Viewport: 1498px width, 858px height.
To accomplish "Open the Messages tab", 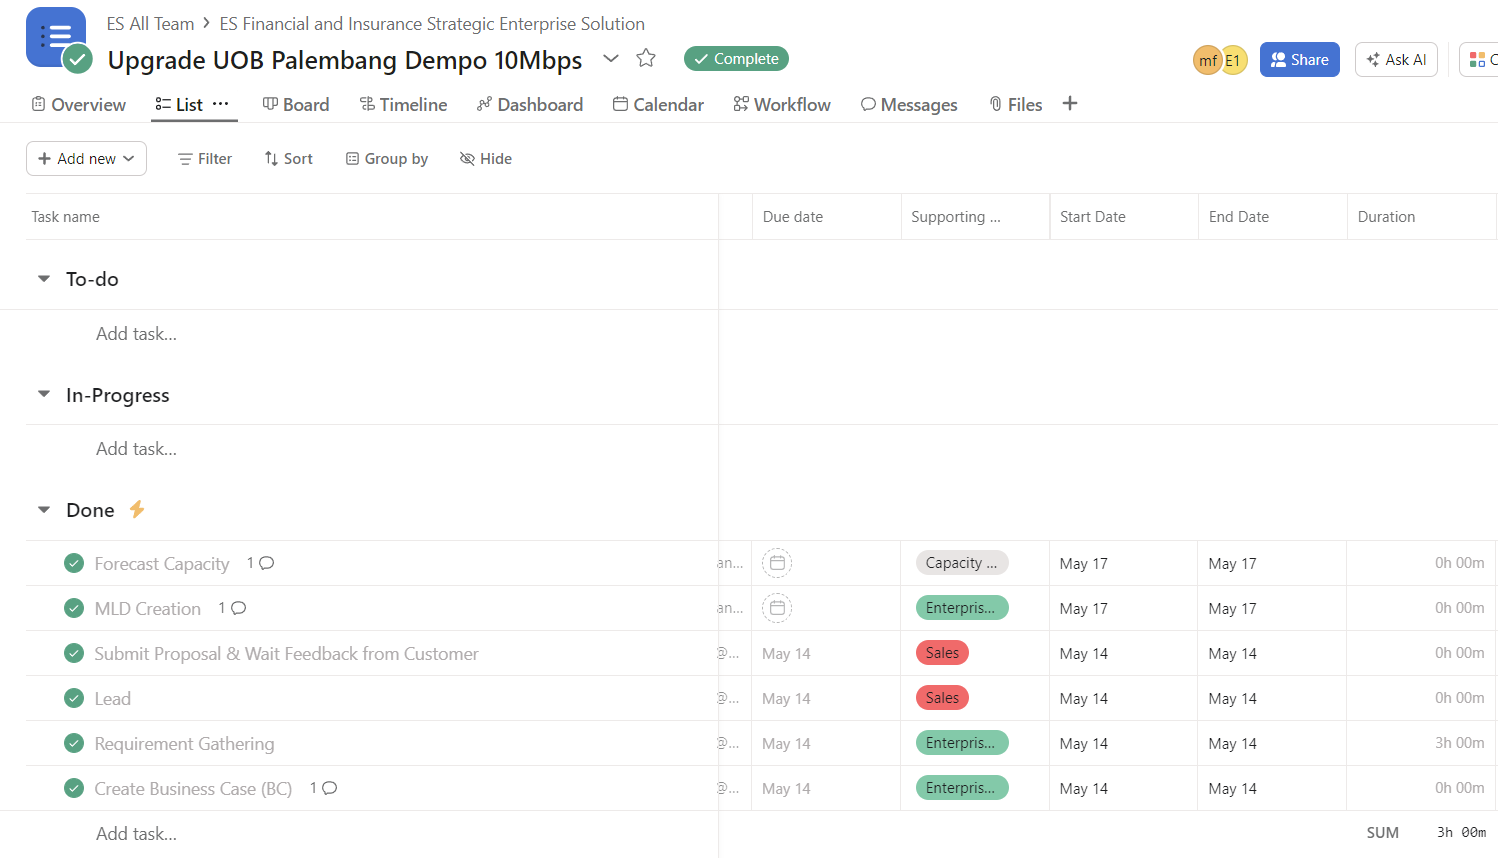I will coord(909,105).
